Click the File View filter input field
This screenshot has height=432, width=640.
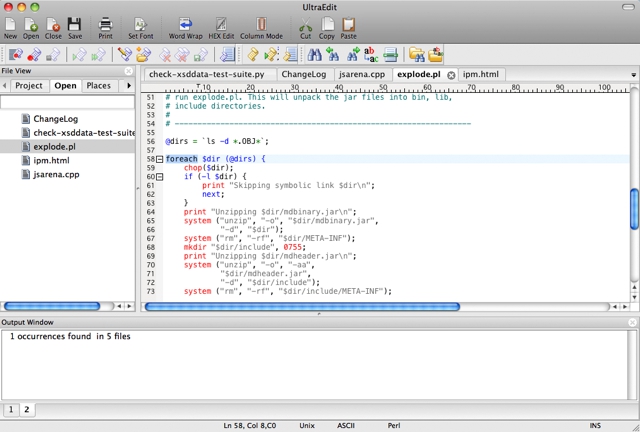click(67, 102)
